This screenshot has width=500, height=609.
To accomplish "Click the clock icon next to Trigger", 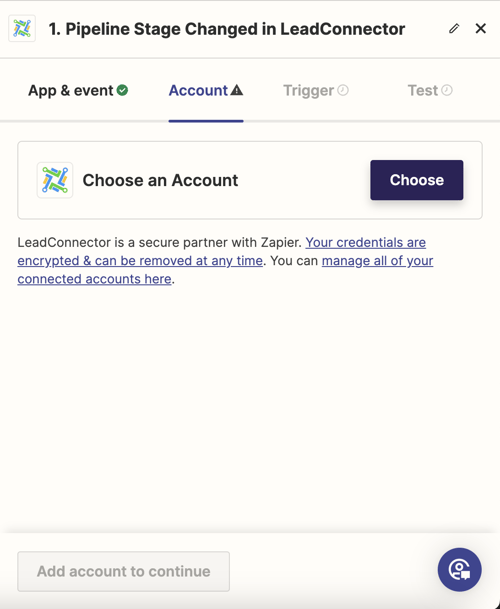I will click(x=343, y=90).
